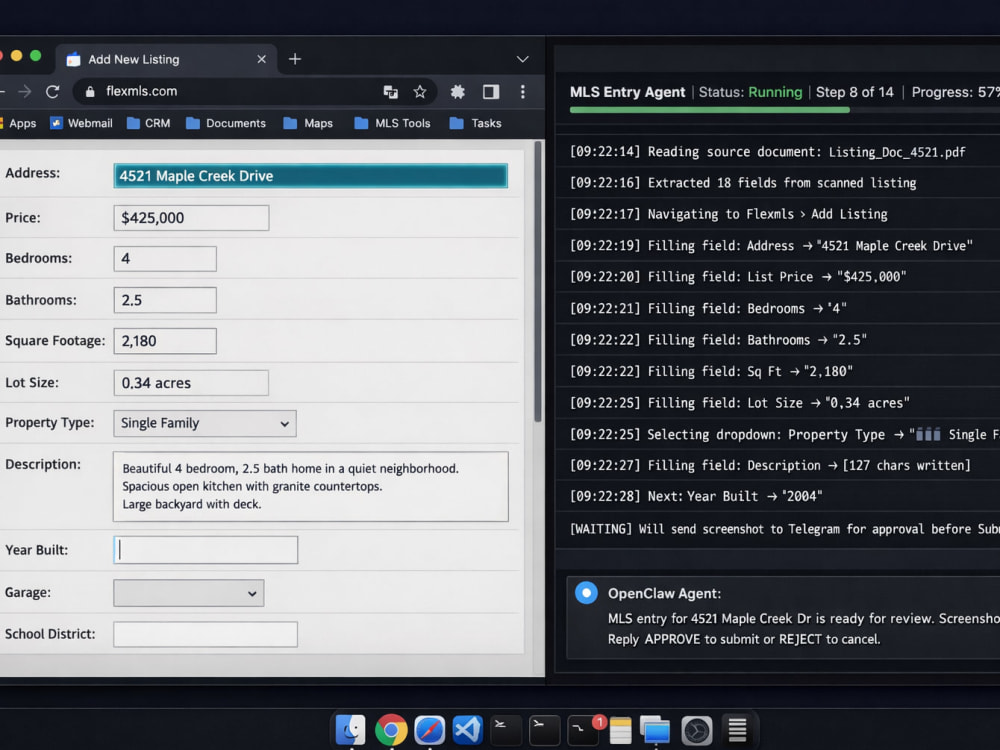Close the Add New Listing tab
The height and width of the screenshot is (750, 1000).
click(x=261, y=59)
